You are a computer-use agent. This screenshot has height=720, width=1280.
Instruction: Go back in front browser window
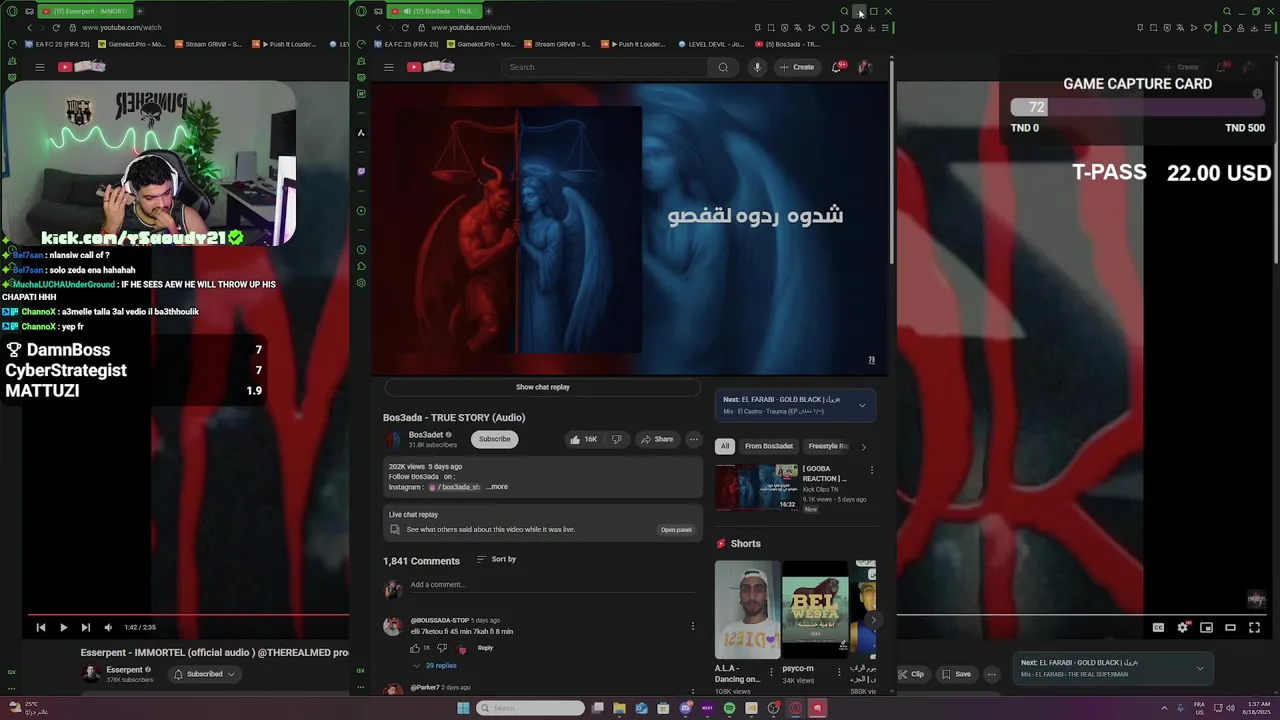point(378,28)
